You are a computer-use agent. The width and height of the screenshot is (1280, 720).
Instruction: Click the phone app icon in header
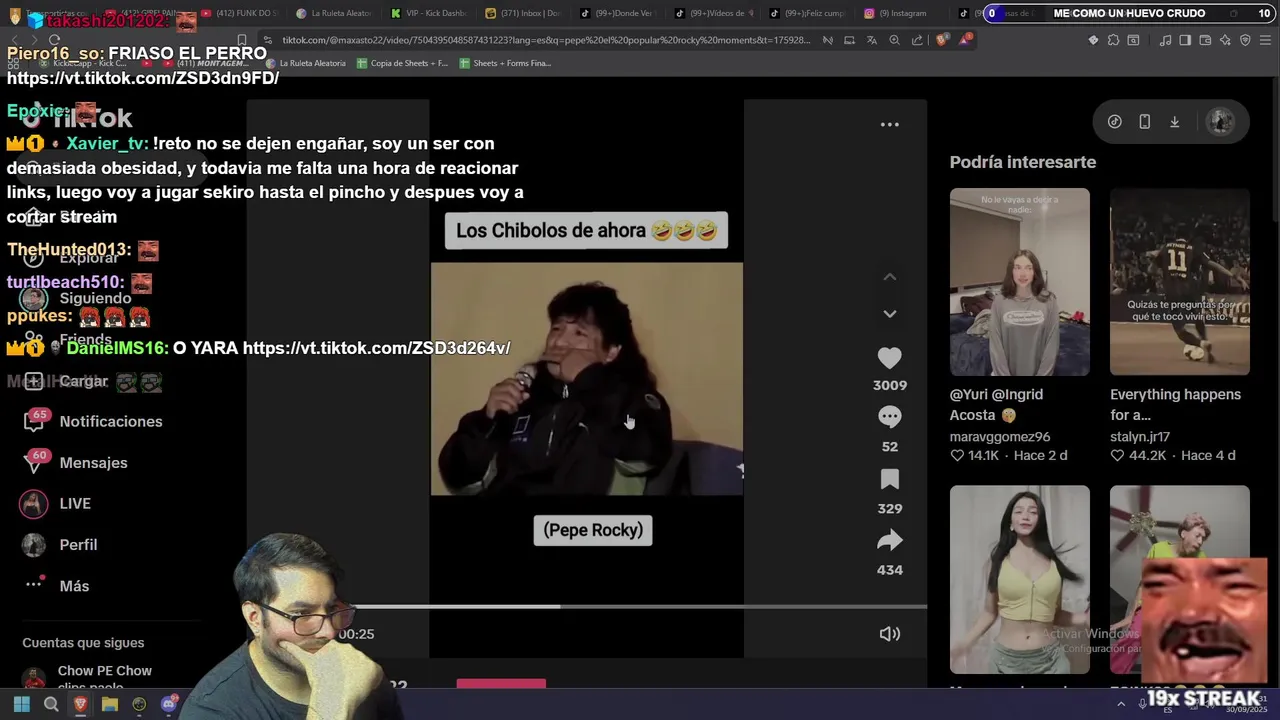click(x=1144, y=122)
